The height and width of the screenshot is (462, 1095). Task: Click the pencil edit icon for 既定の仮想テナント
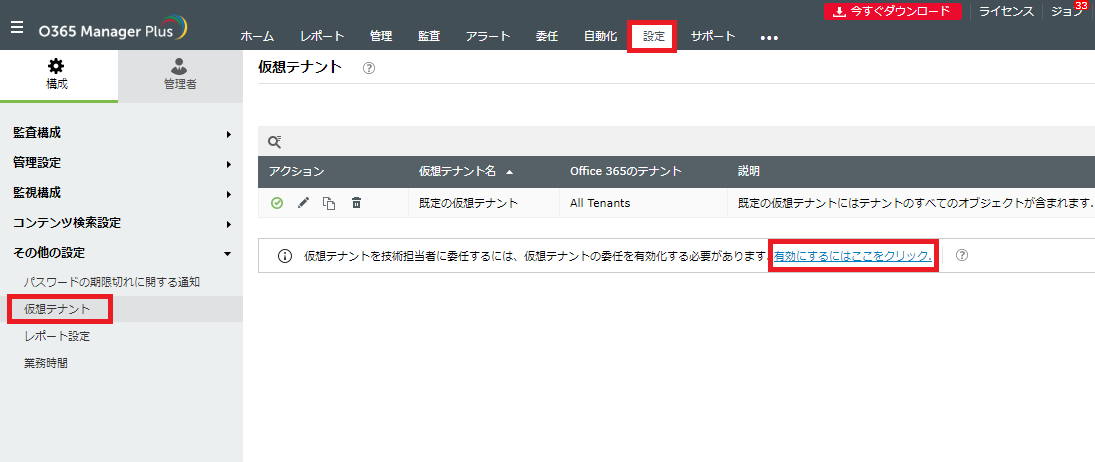tap(303, 203)
